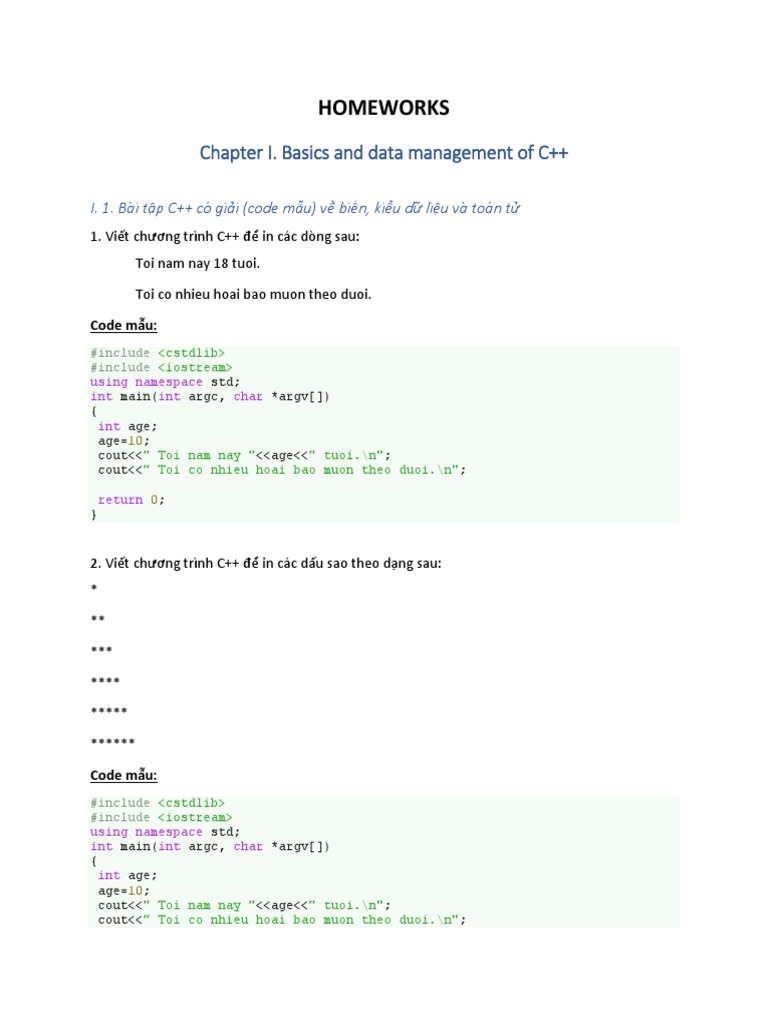The width and height of the screenshot is (768, 1024).
Task: Click first 'Code mẫu:' underlined label
Action: [123, 325]
